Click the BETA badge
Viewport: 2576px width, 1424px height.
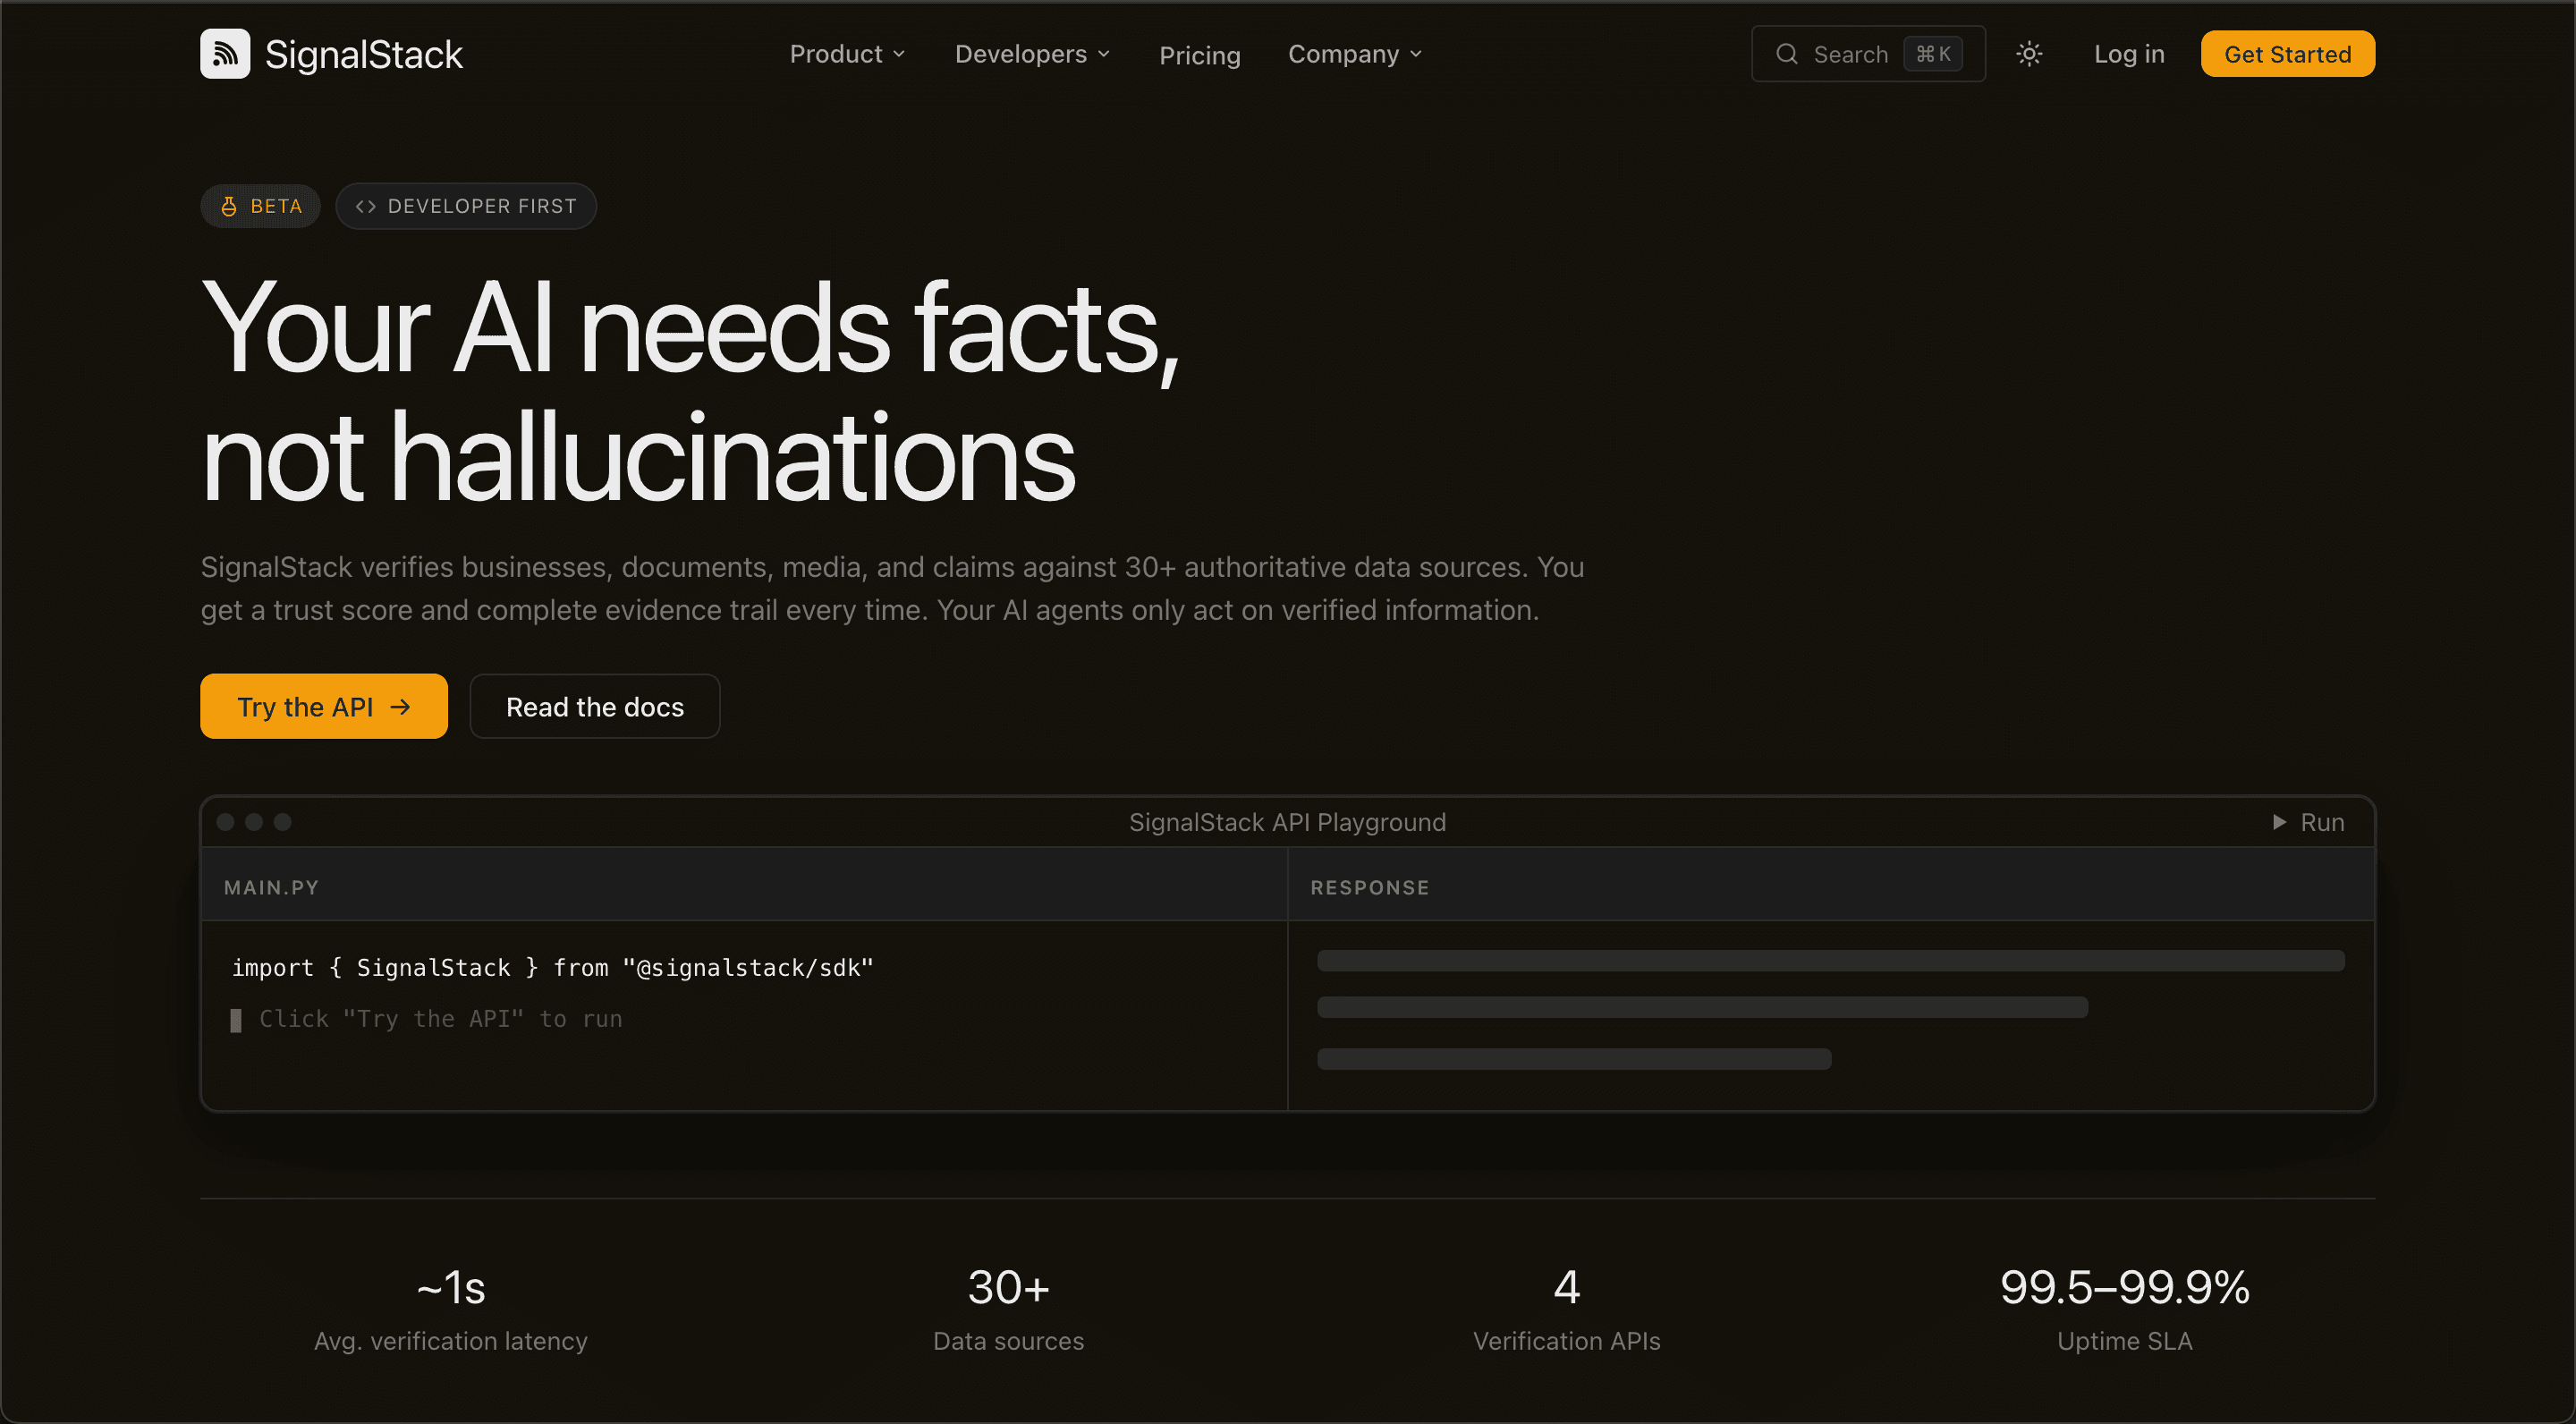[x=261, y=206]
